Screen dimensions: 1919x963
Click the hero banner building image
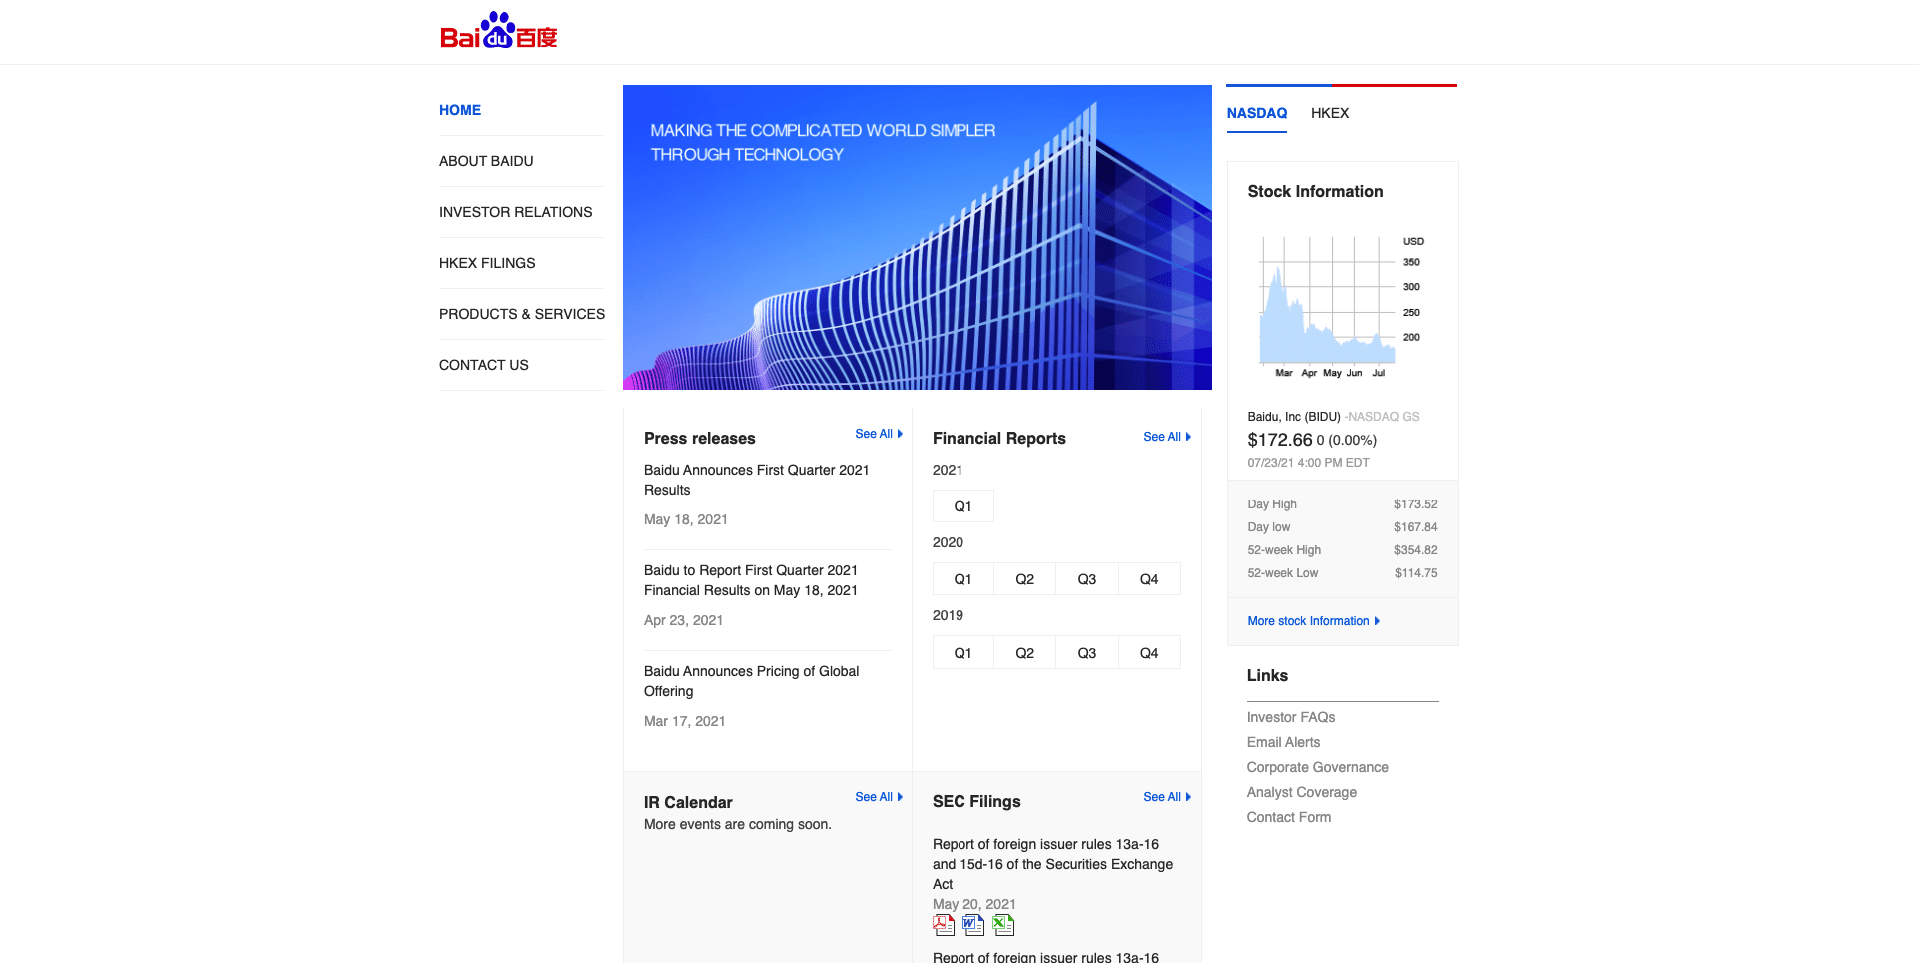[x=917, y=237]
